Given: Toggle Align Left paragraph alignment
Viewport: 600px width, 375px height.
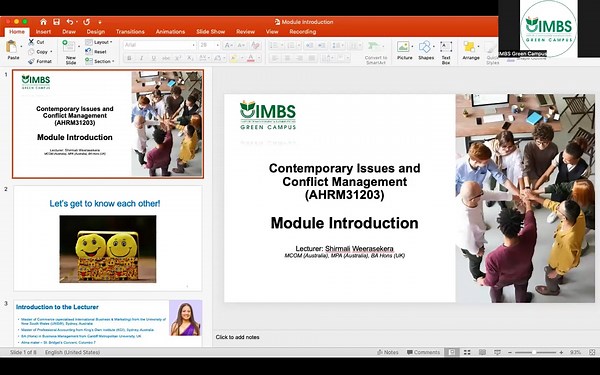Looking at the screenshot, I should tap(274, 58).
